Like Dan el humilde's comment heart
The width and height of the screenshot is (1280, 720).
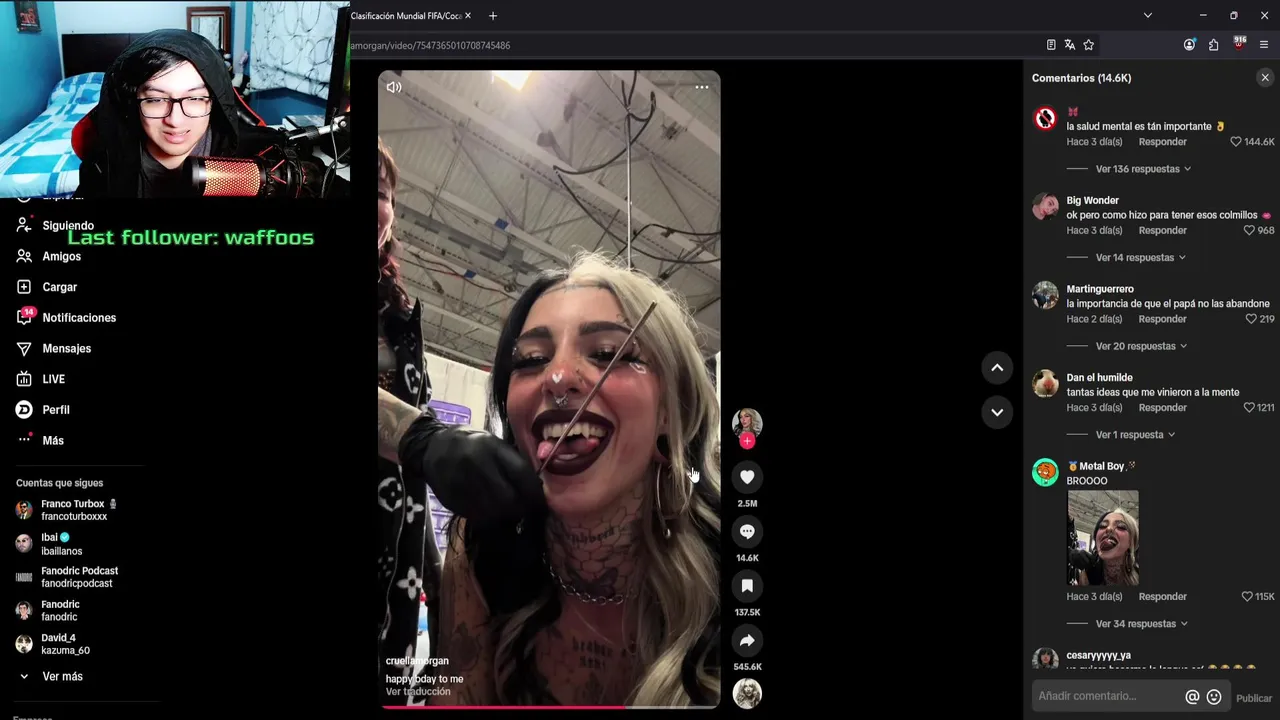click(1249, 408)
